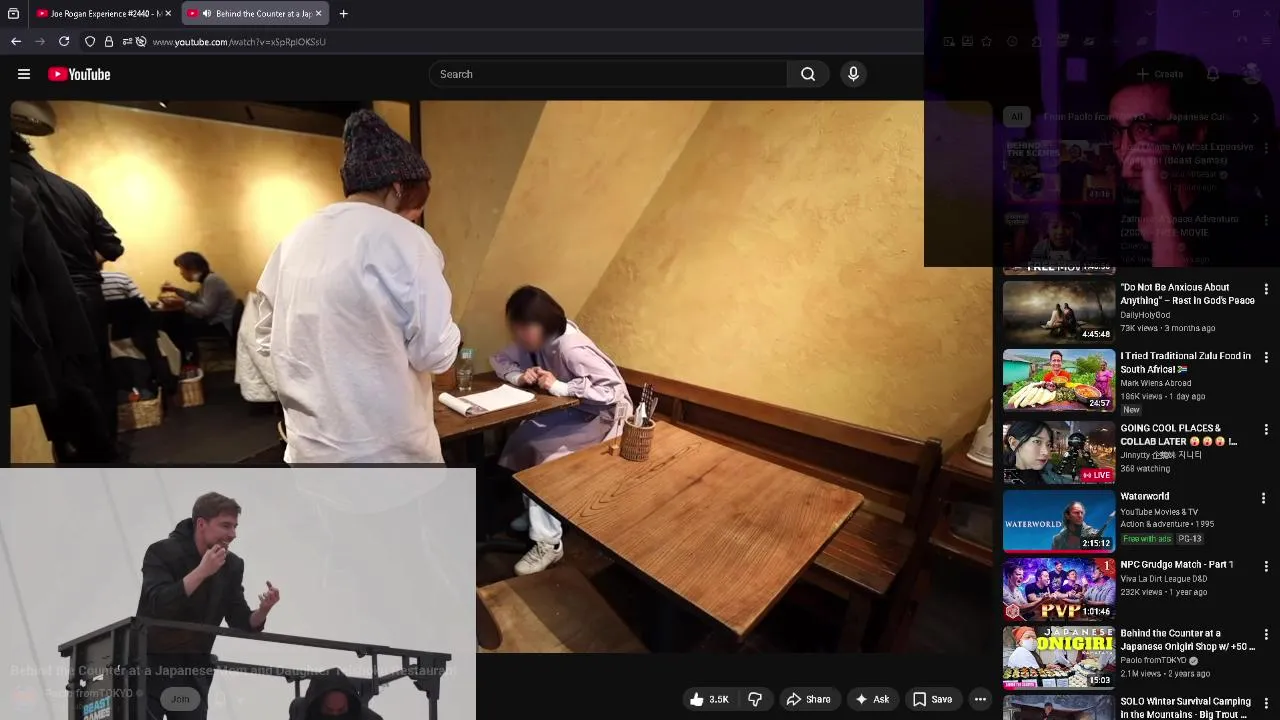1280x720 pixels.
Task: Open Zulu Food video thumbnail
Action: point(1059,380)
